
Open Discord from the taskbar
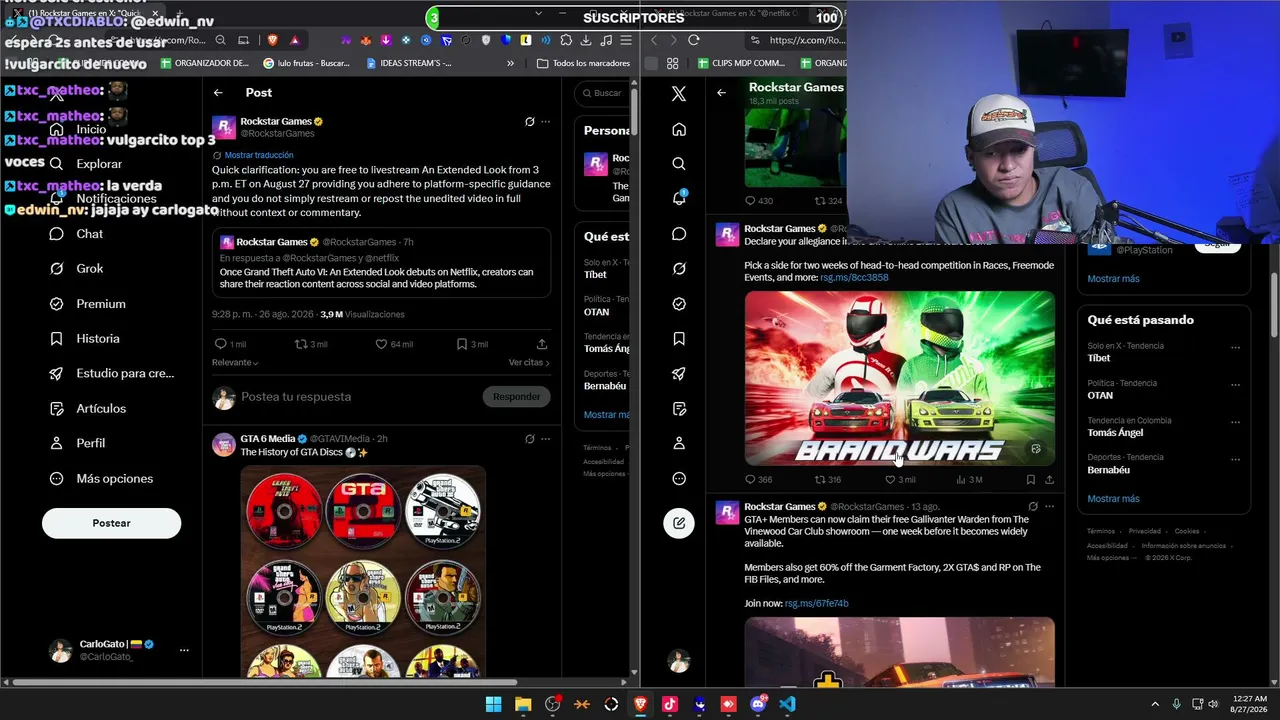point(758,704)
